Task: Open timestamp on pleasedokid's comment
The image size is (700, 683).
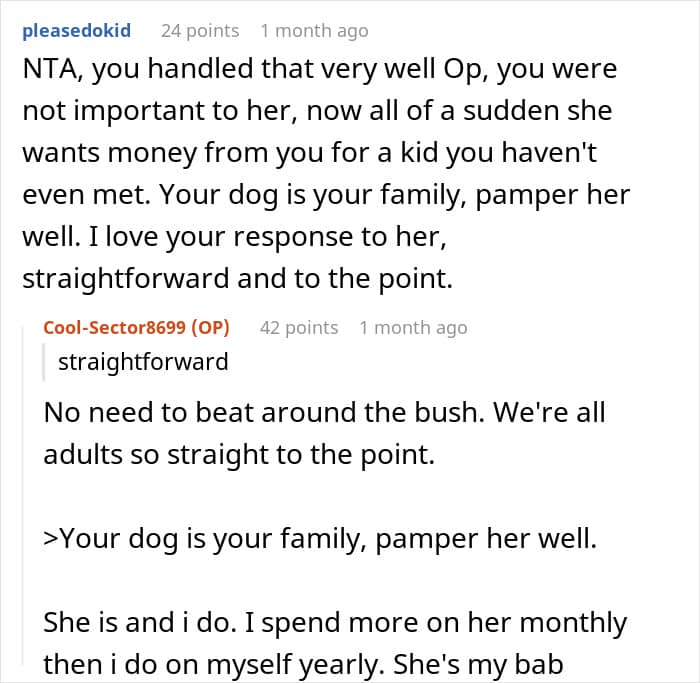Action: pos(314,31)
